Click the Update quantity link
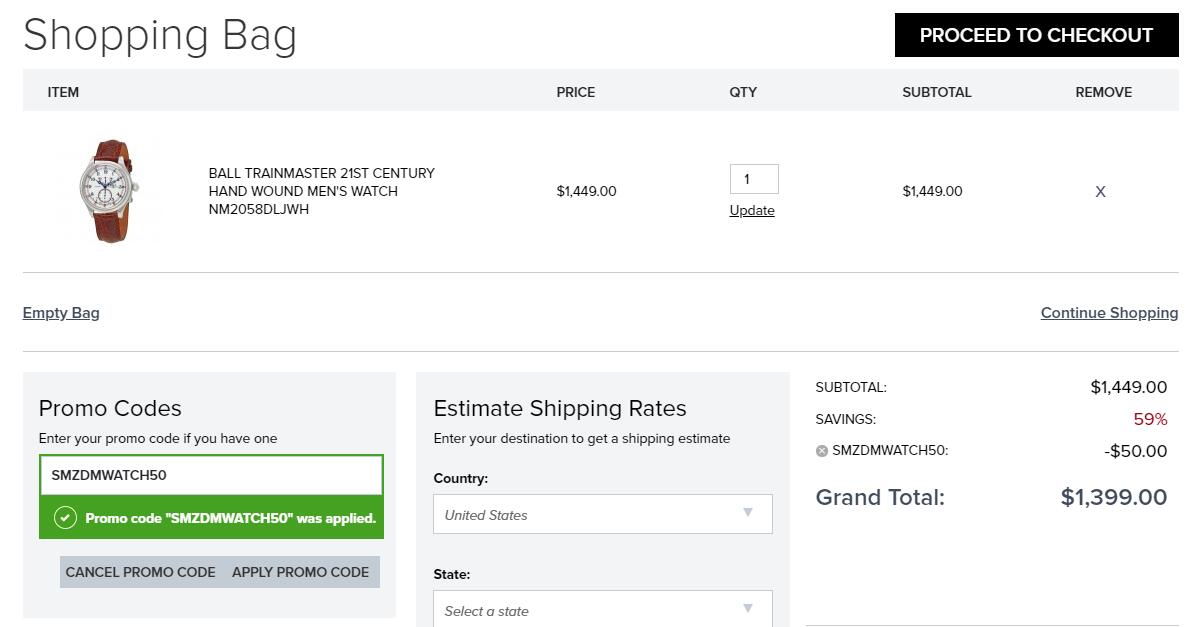 [x=752, y=210]
